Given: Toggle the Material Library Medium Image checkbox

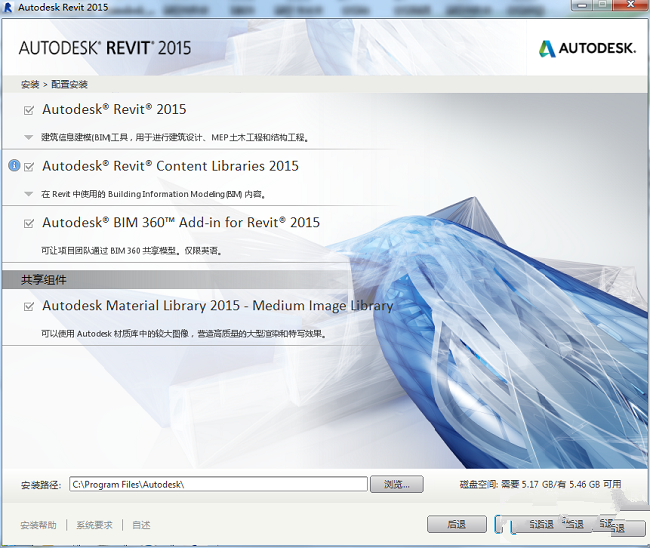Looking at the screenshot, I should pyautogui.click(x=29, y=306).
